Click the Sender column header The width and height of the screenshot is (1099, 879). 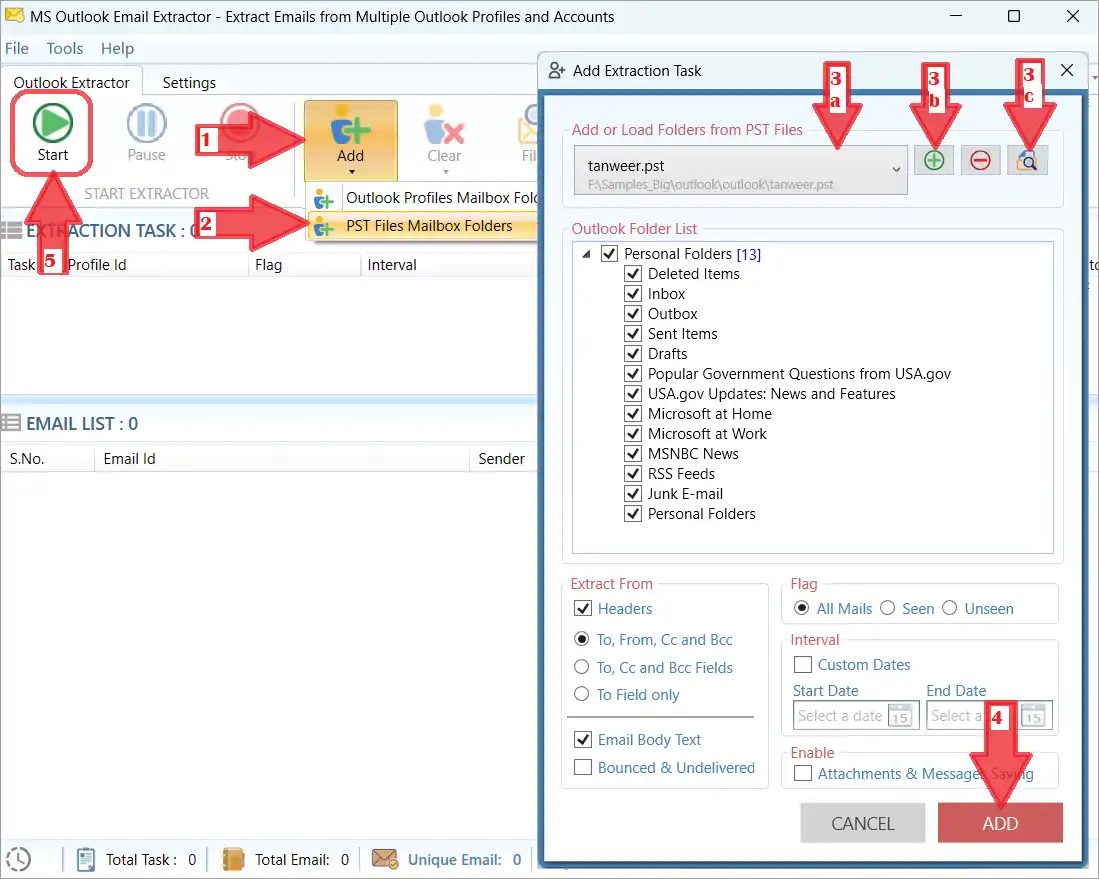click(x=502, y=459)
